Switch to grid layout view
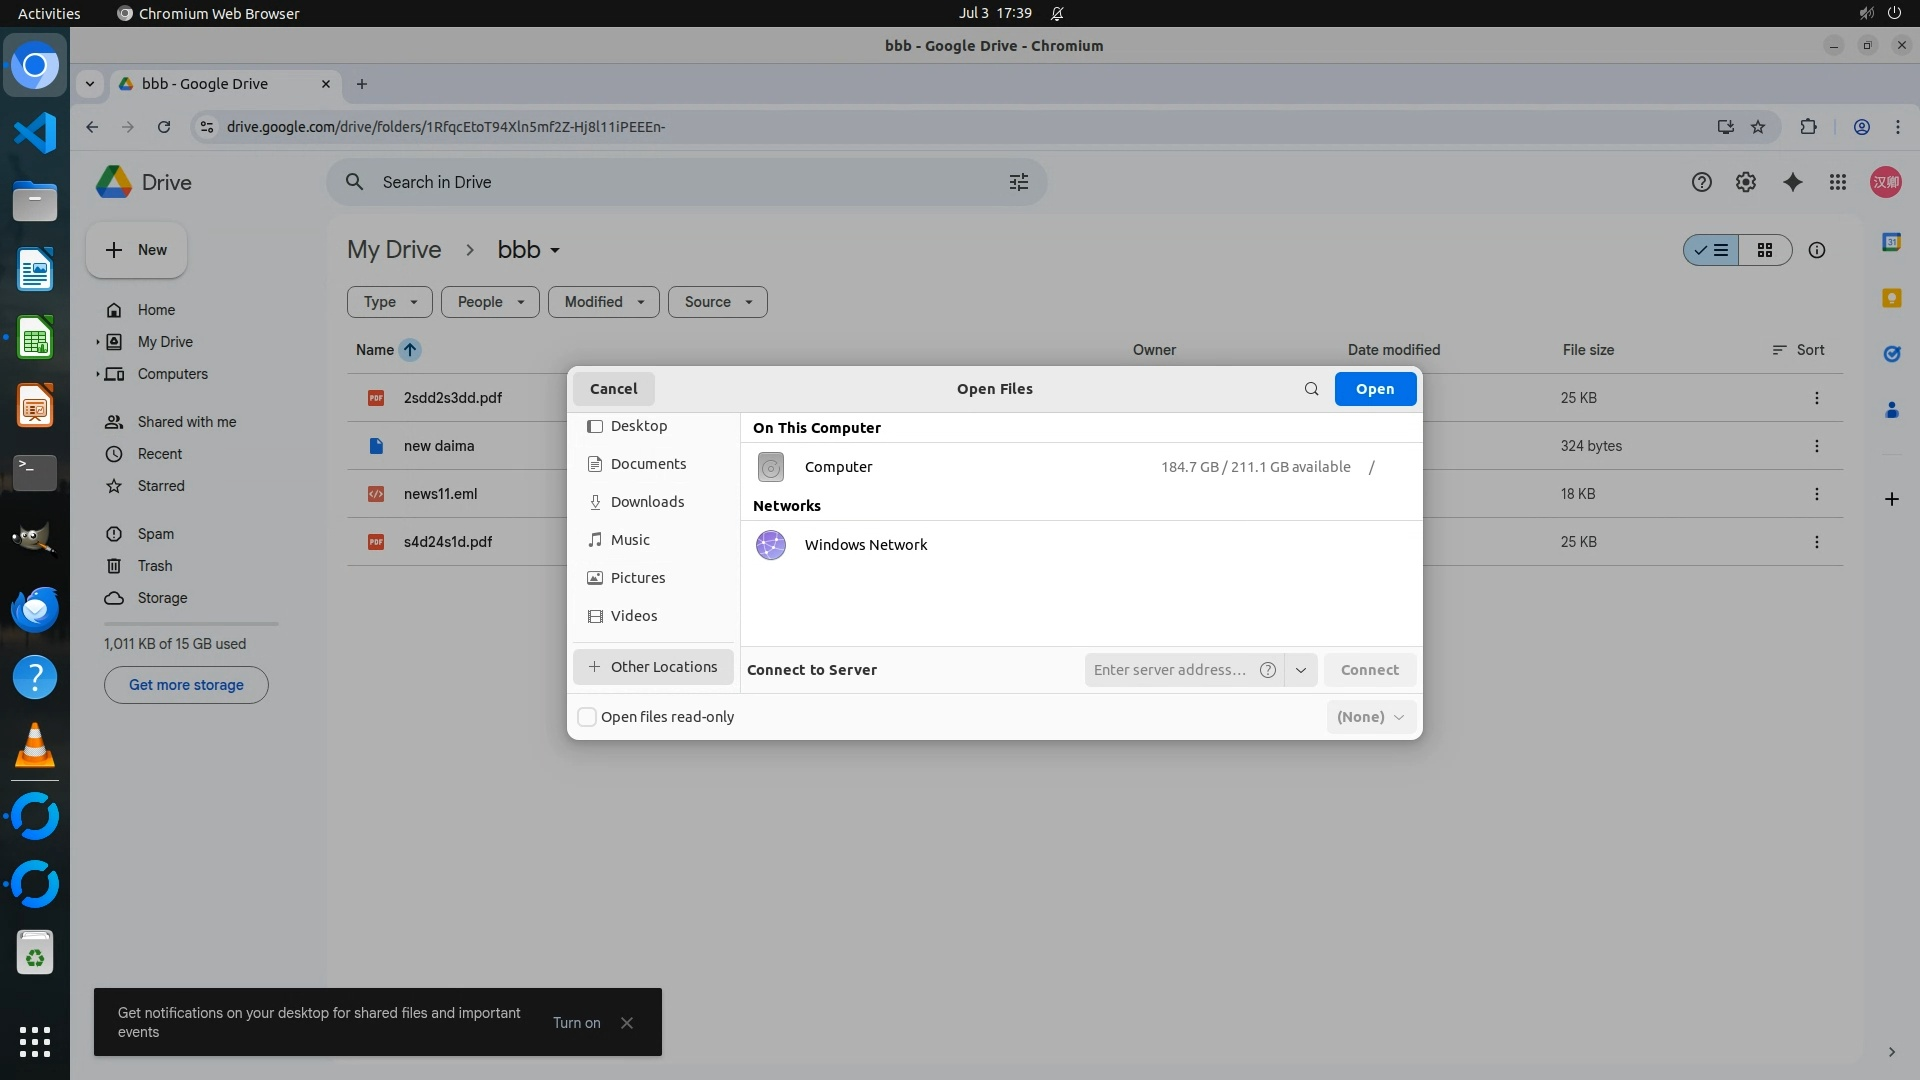 pos(1764,250)
